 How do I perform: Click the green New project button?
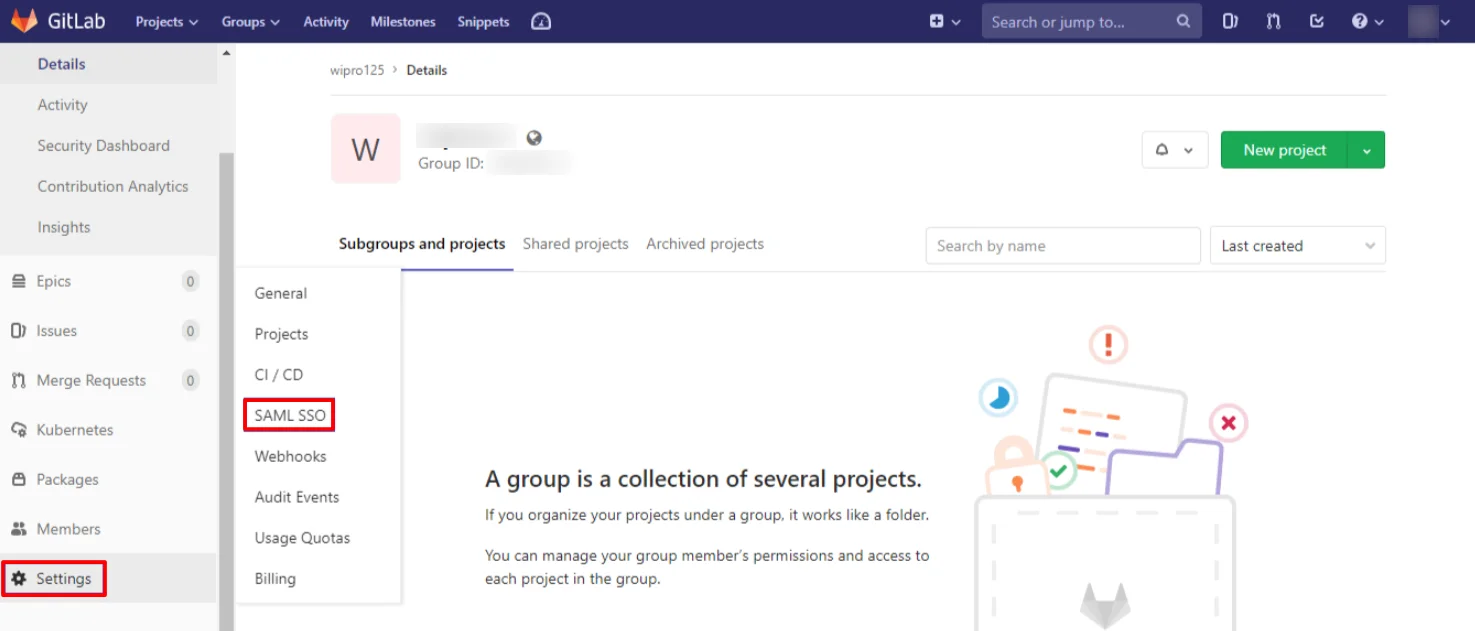tap(1284, 150)
